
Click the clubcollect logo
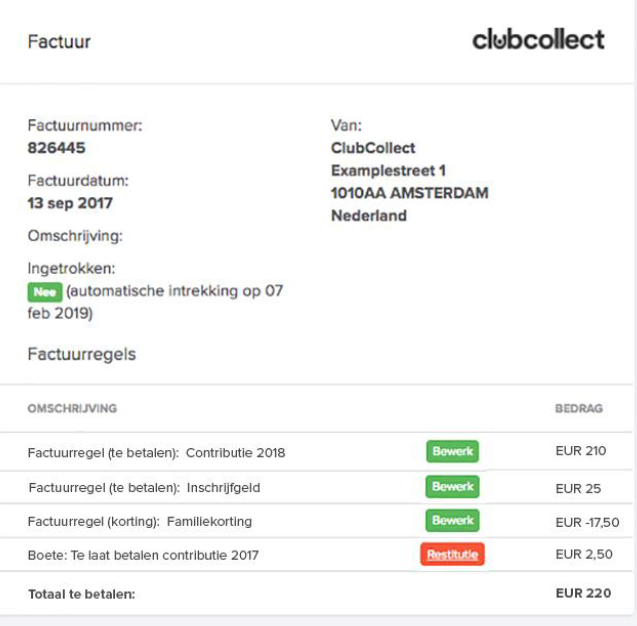coord(538,39)
